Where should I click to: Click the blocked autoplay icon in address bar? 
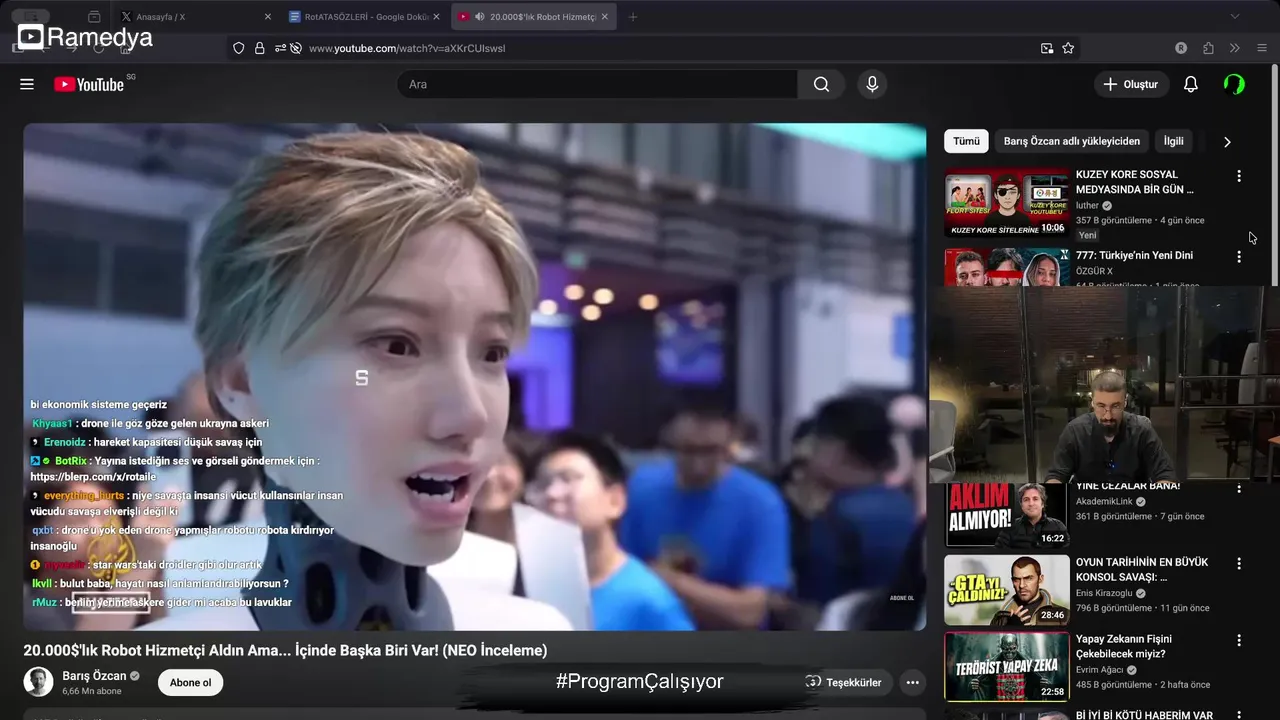point(296,48)
